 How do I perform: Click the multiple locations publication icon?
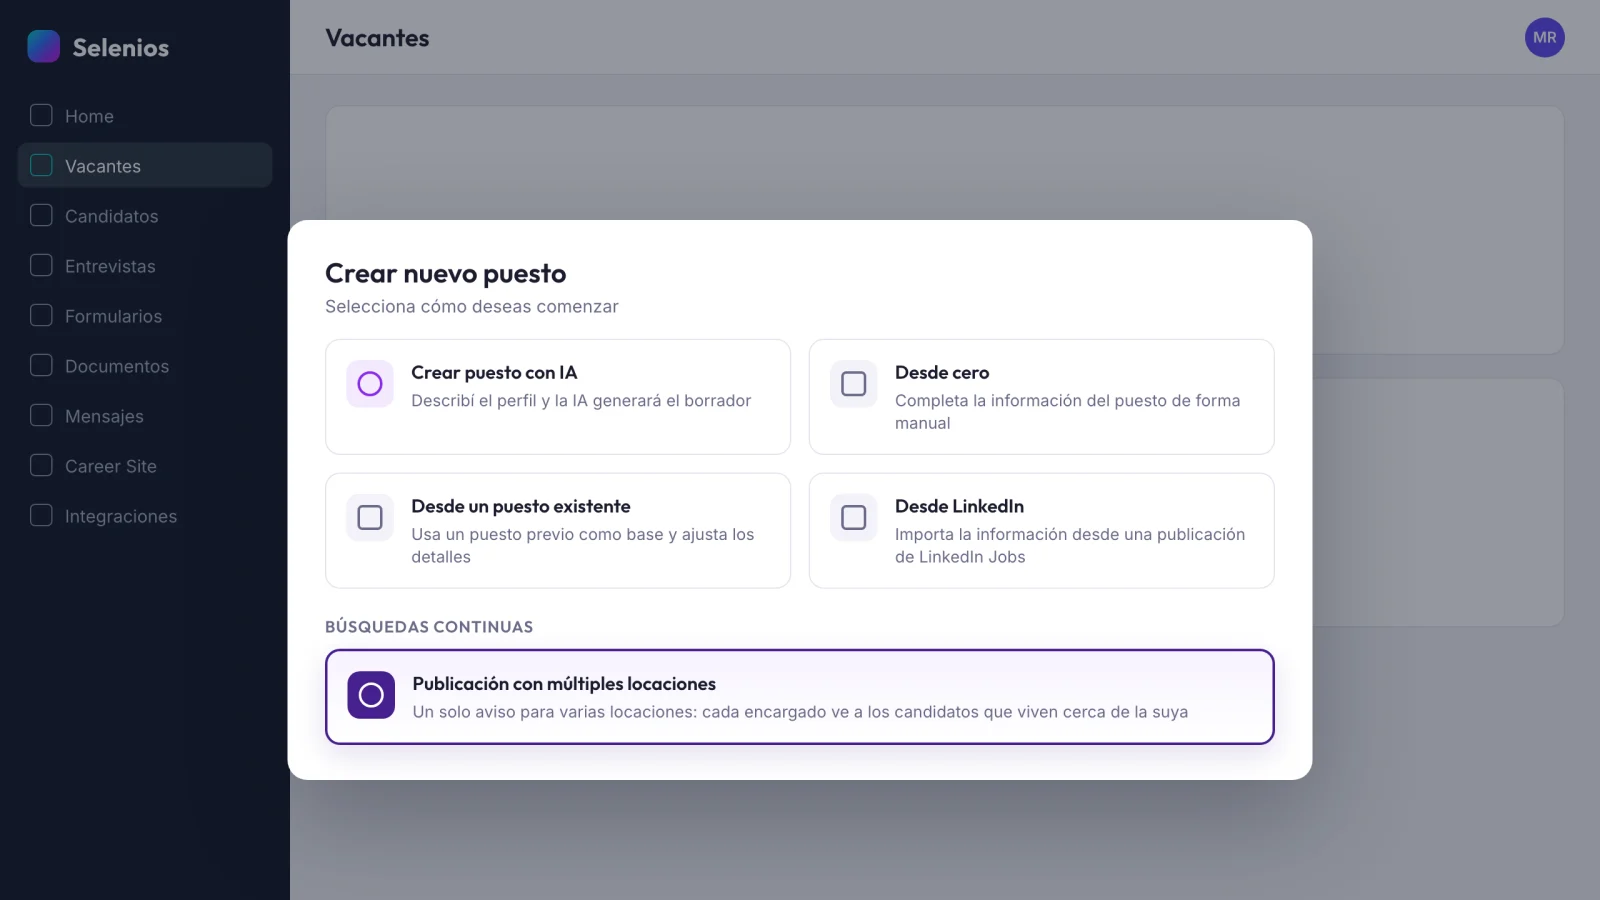(371, 695)
